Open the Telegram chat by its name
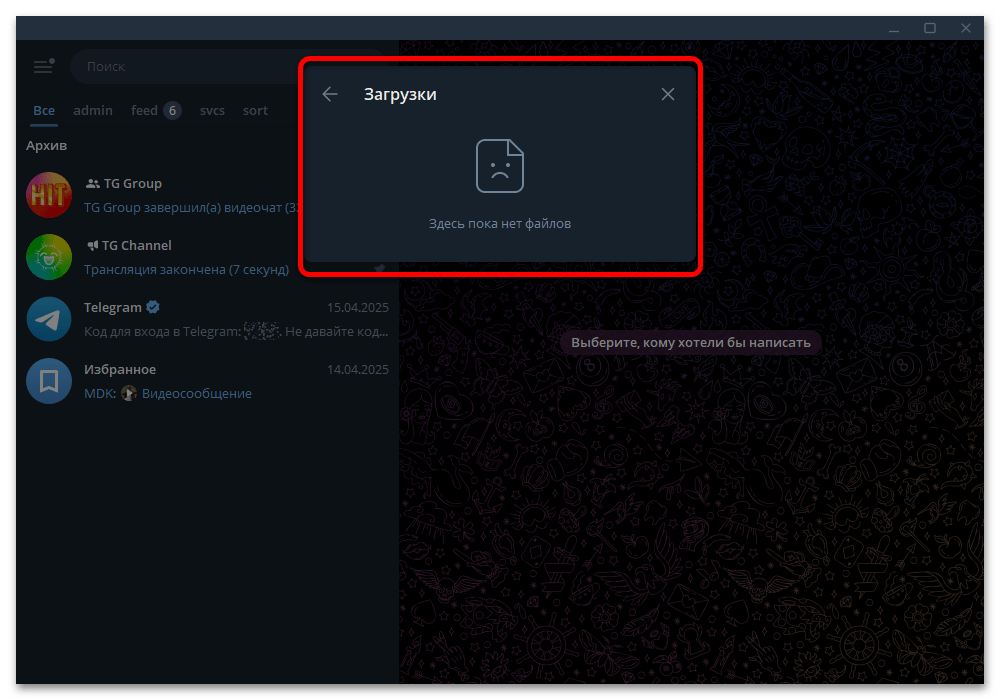 tap(113, 307)
